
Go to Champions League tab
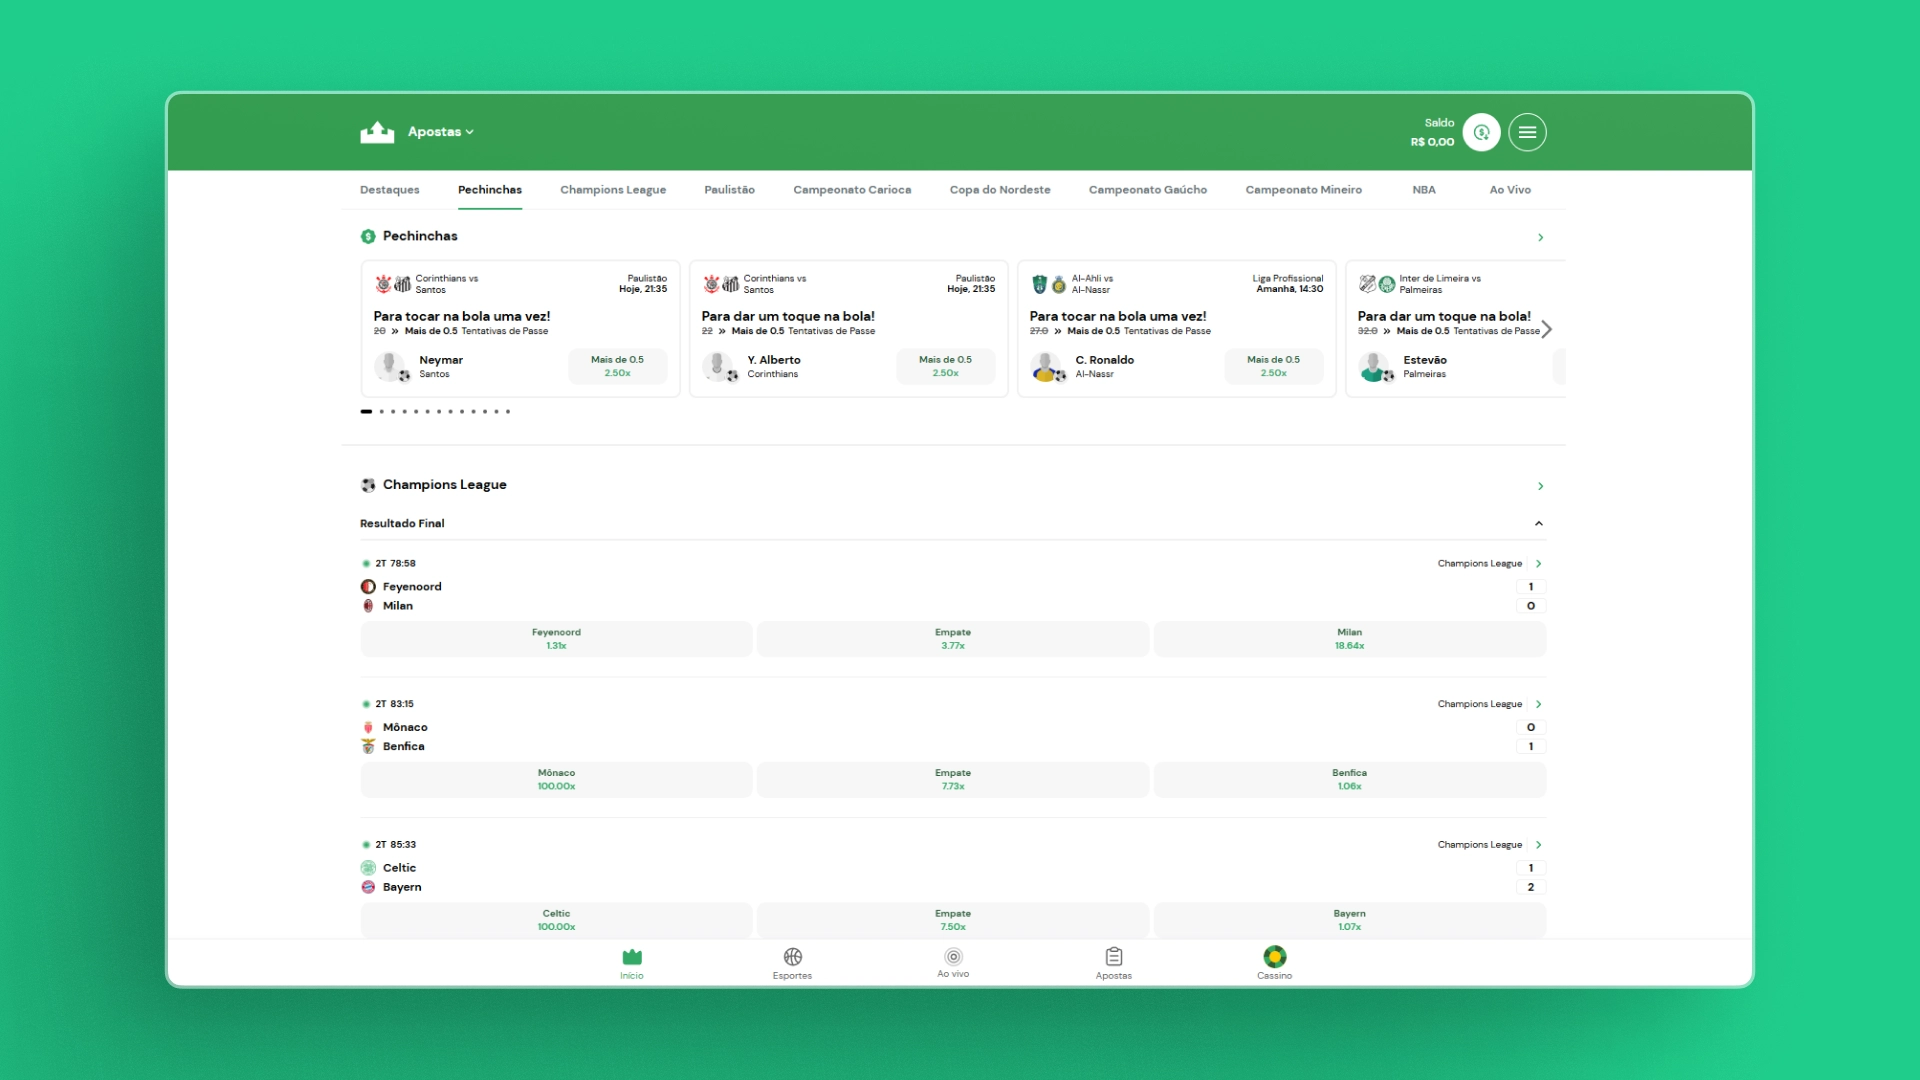[x=613, y=190]
